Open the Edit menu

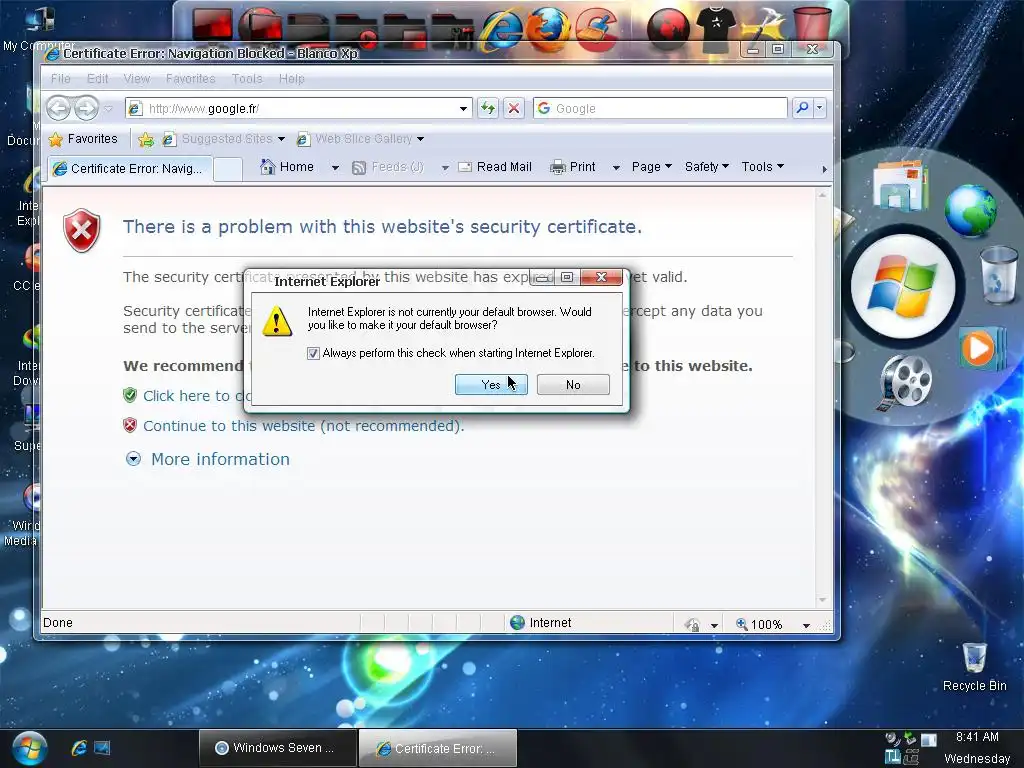point(97,78)
